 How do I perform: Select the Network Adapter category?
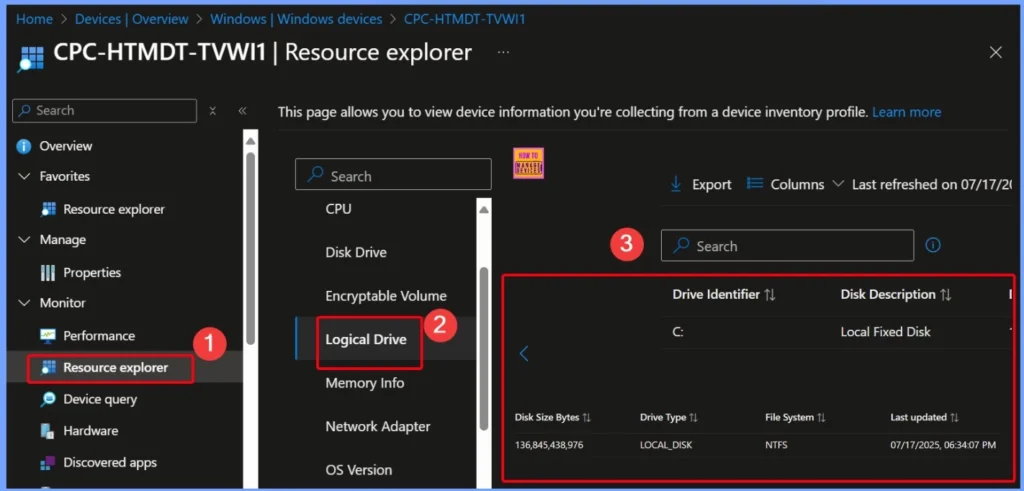(377, 426)
